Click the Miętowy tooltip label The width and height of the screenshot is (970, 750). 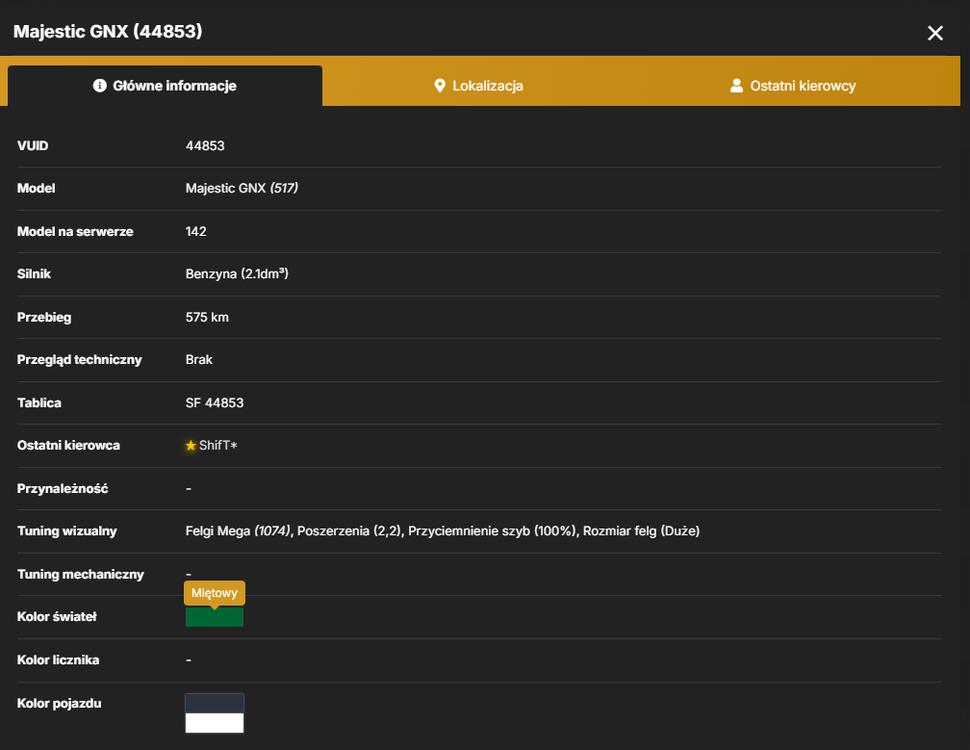[x=214, y=593]
